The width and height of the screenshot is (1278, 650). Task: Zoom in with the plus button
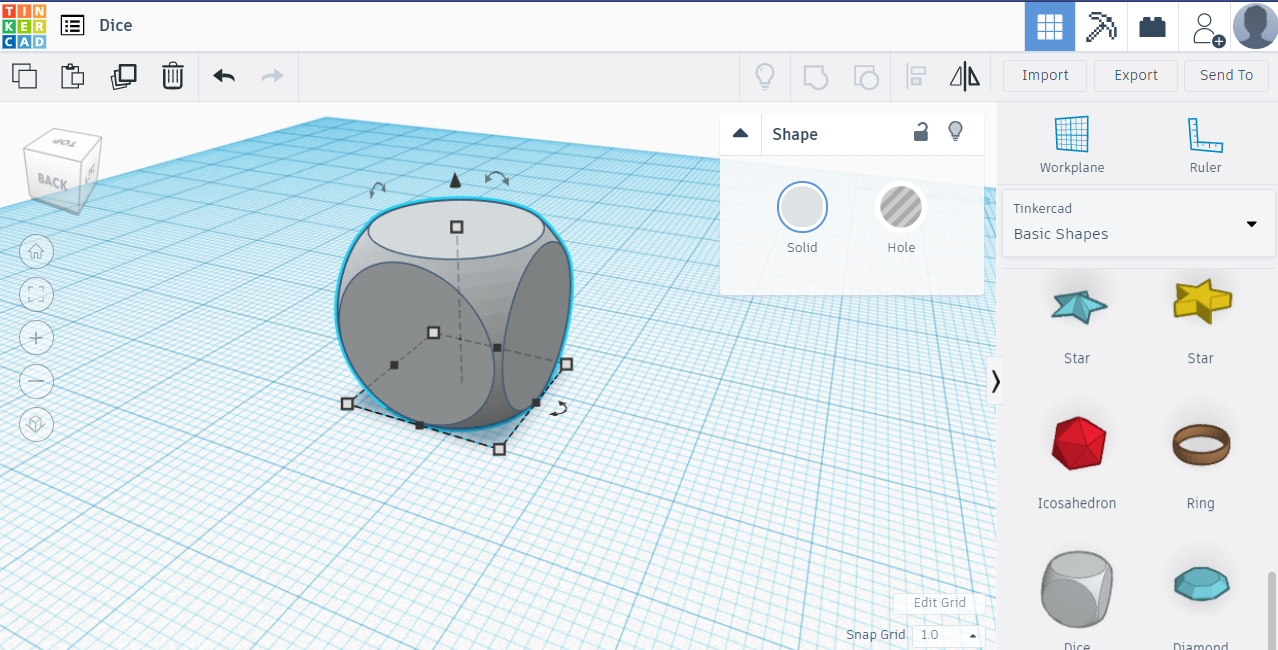[x=37, y=338]
